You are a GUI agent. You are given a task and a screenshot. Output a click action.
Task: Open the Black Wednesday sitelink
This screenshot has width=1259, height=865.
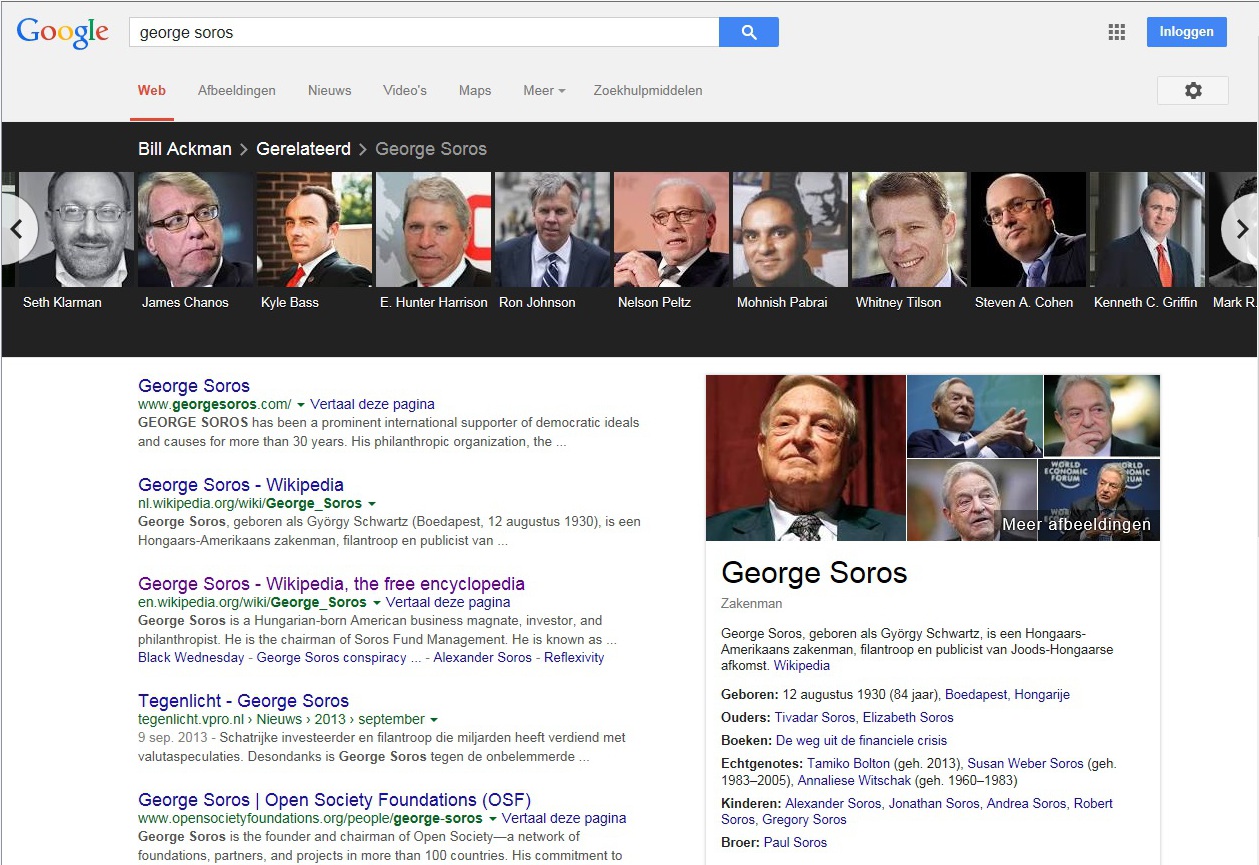coord(191,658)
